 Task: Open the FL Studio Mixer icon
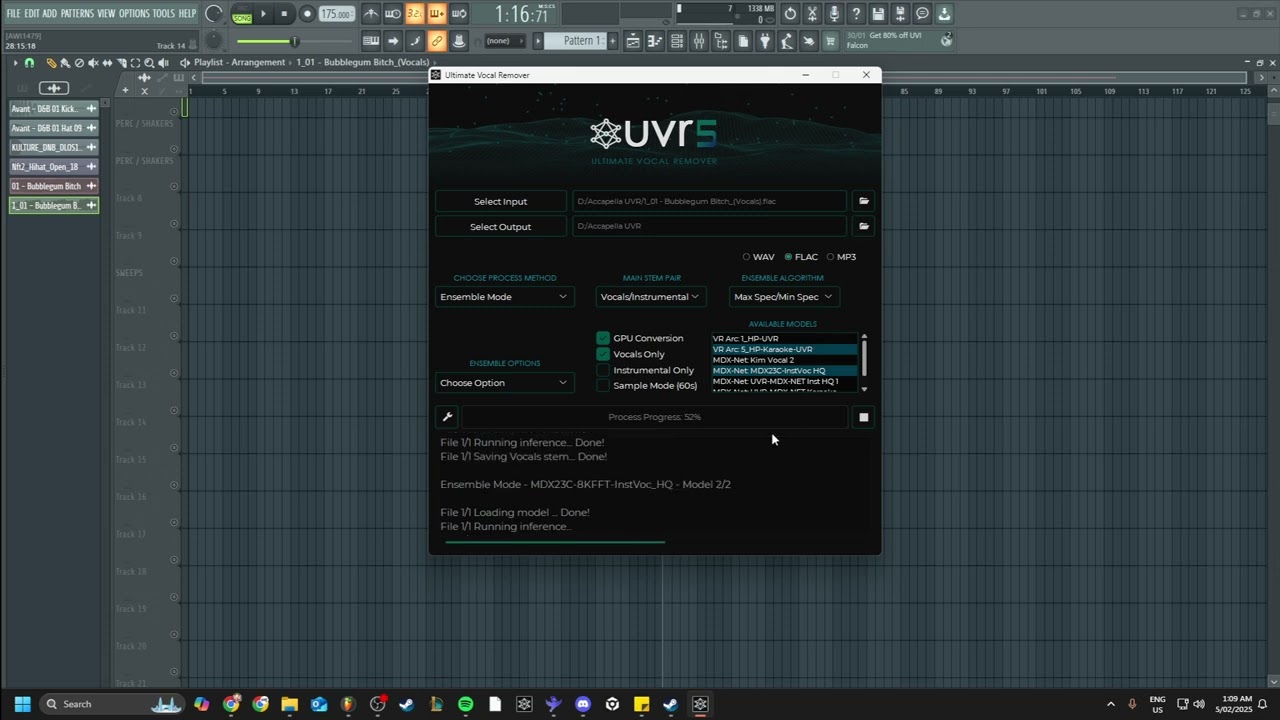tap(699, 41)
